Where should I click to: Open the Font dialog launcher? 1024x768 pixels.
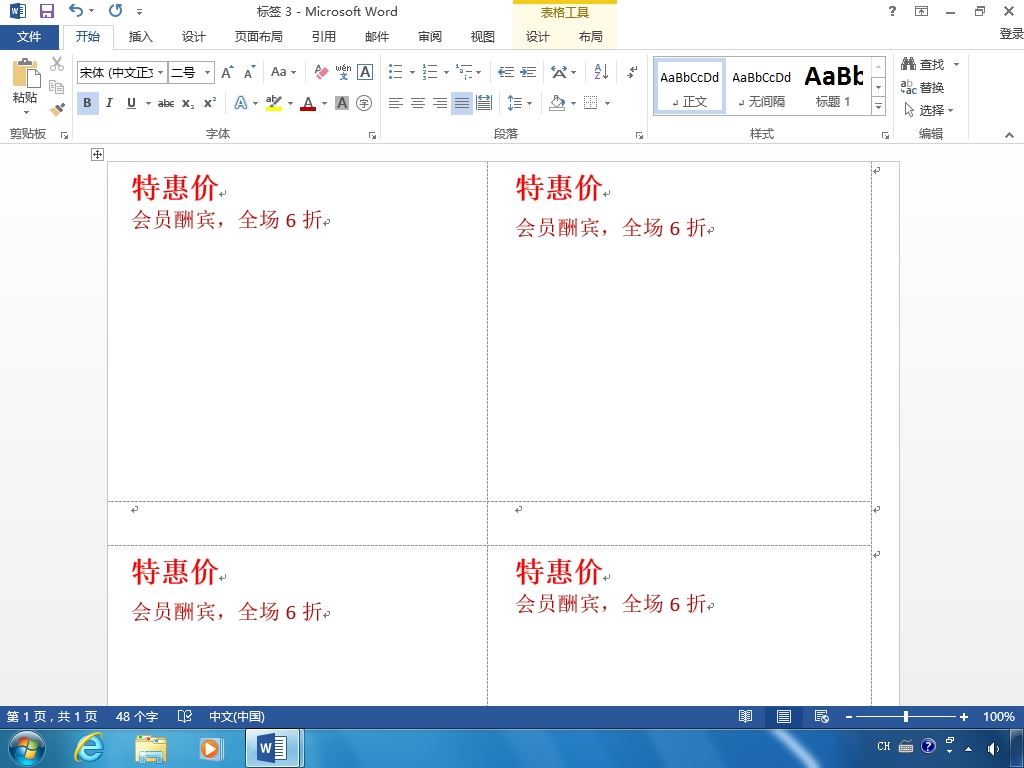tap(372, 135)
